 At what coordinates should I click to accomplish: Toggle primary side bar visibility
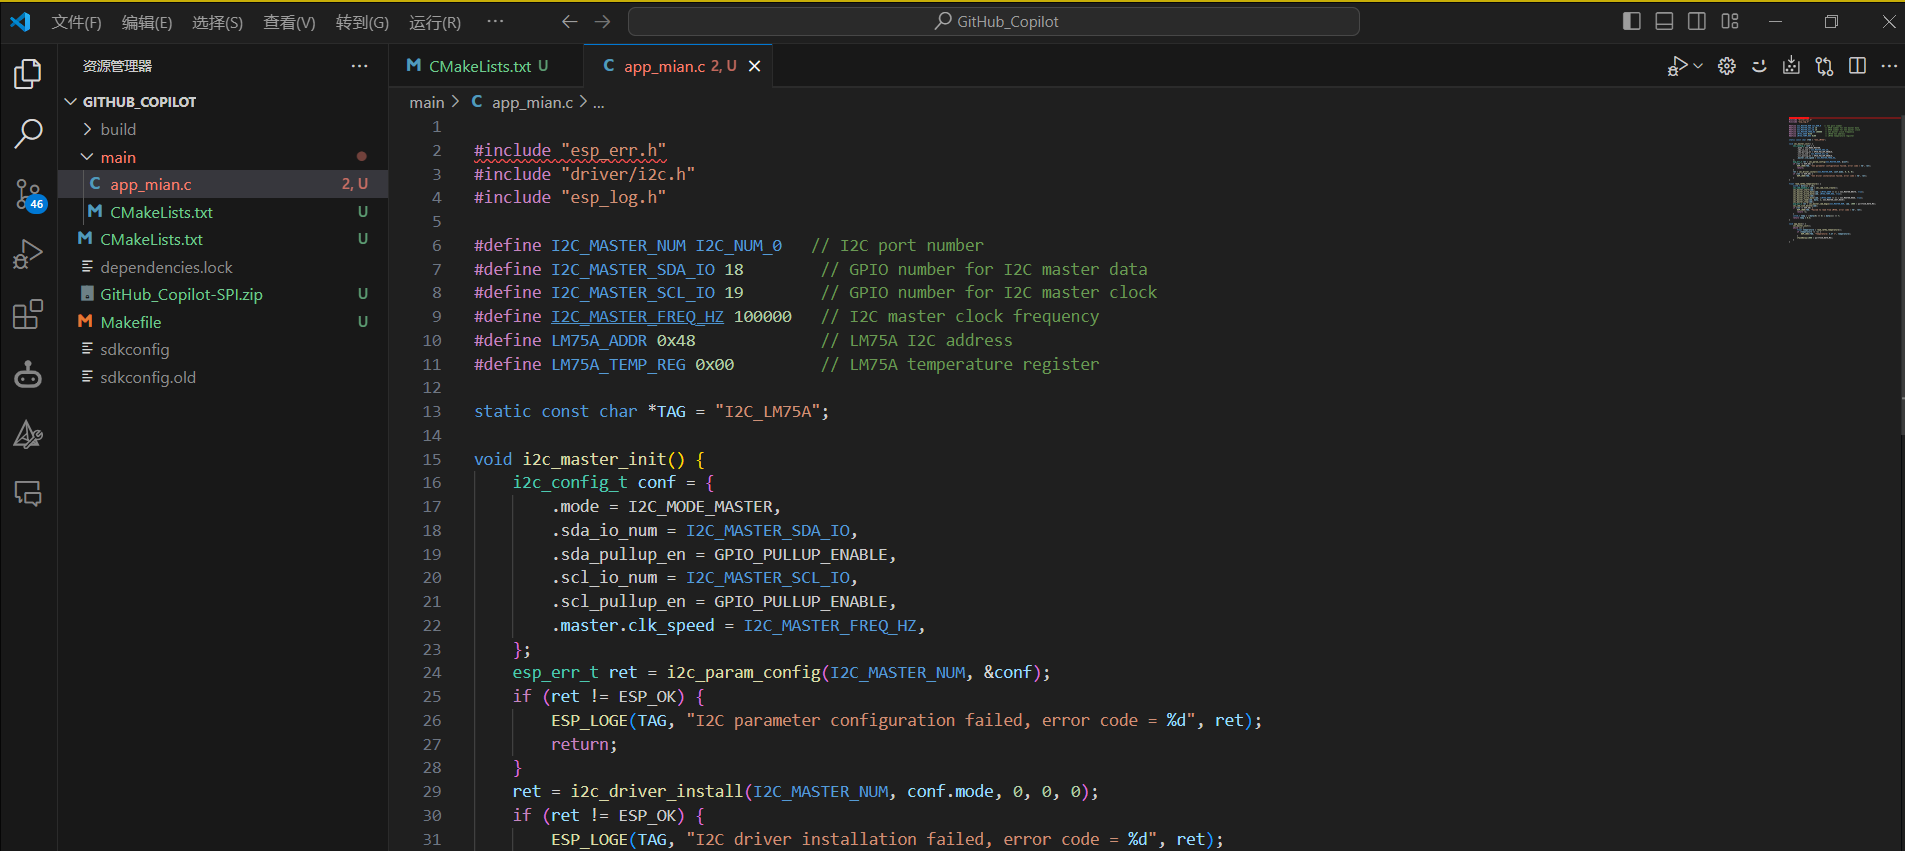tap(1632, 21)
